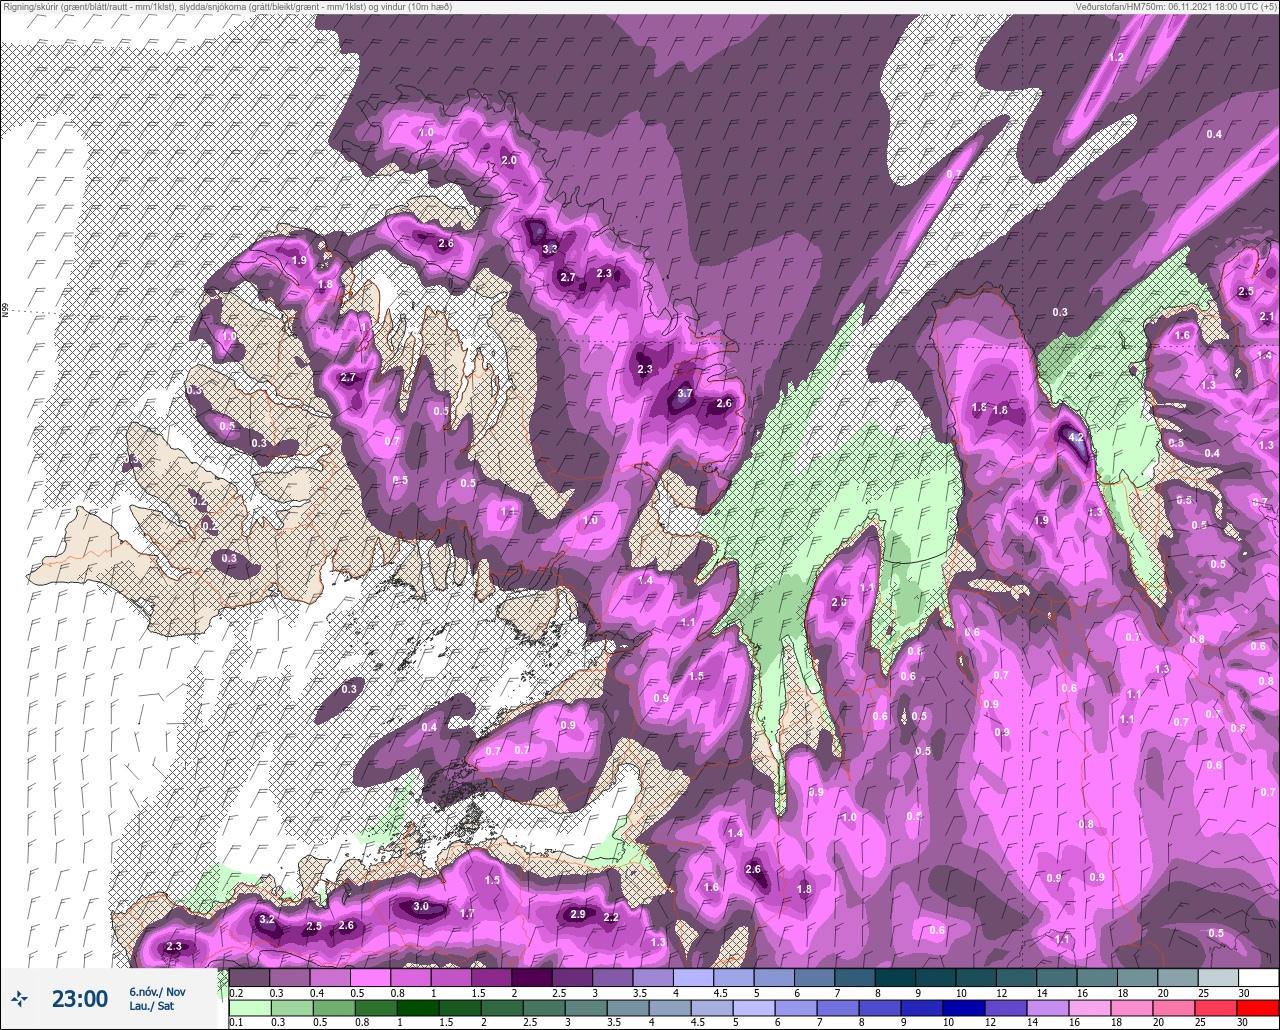Click the 3.7 snowfall value on the map
This screenshot has height=1030, width=1280.
pos(685,394)
